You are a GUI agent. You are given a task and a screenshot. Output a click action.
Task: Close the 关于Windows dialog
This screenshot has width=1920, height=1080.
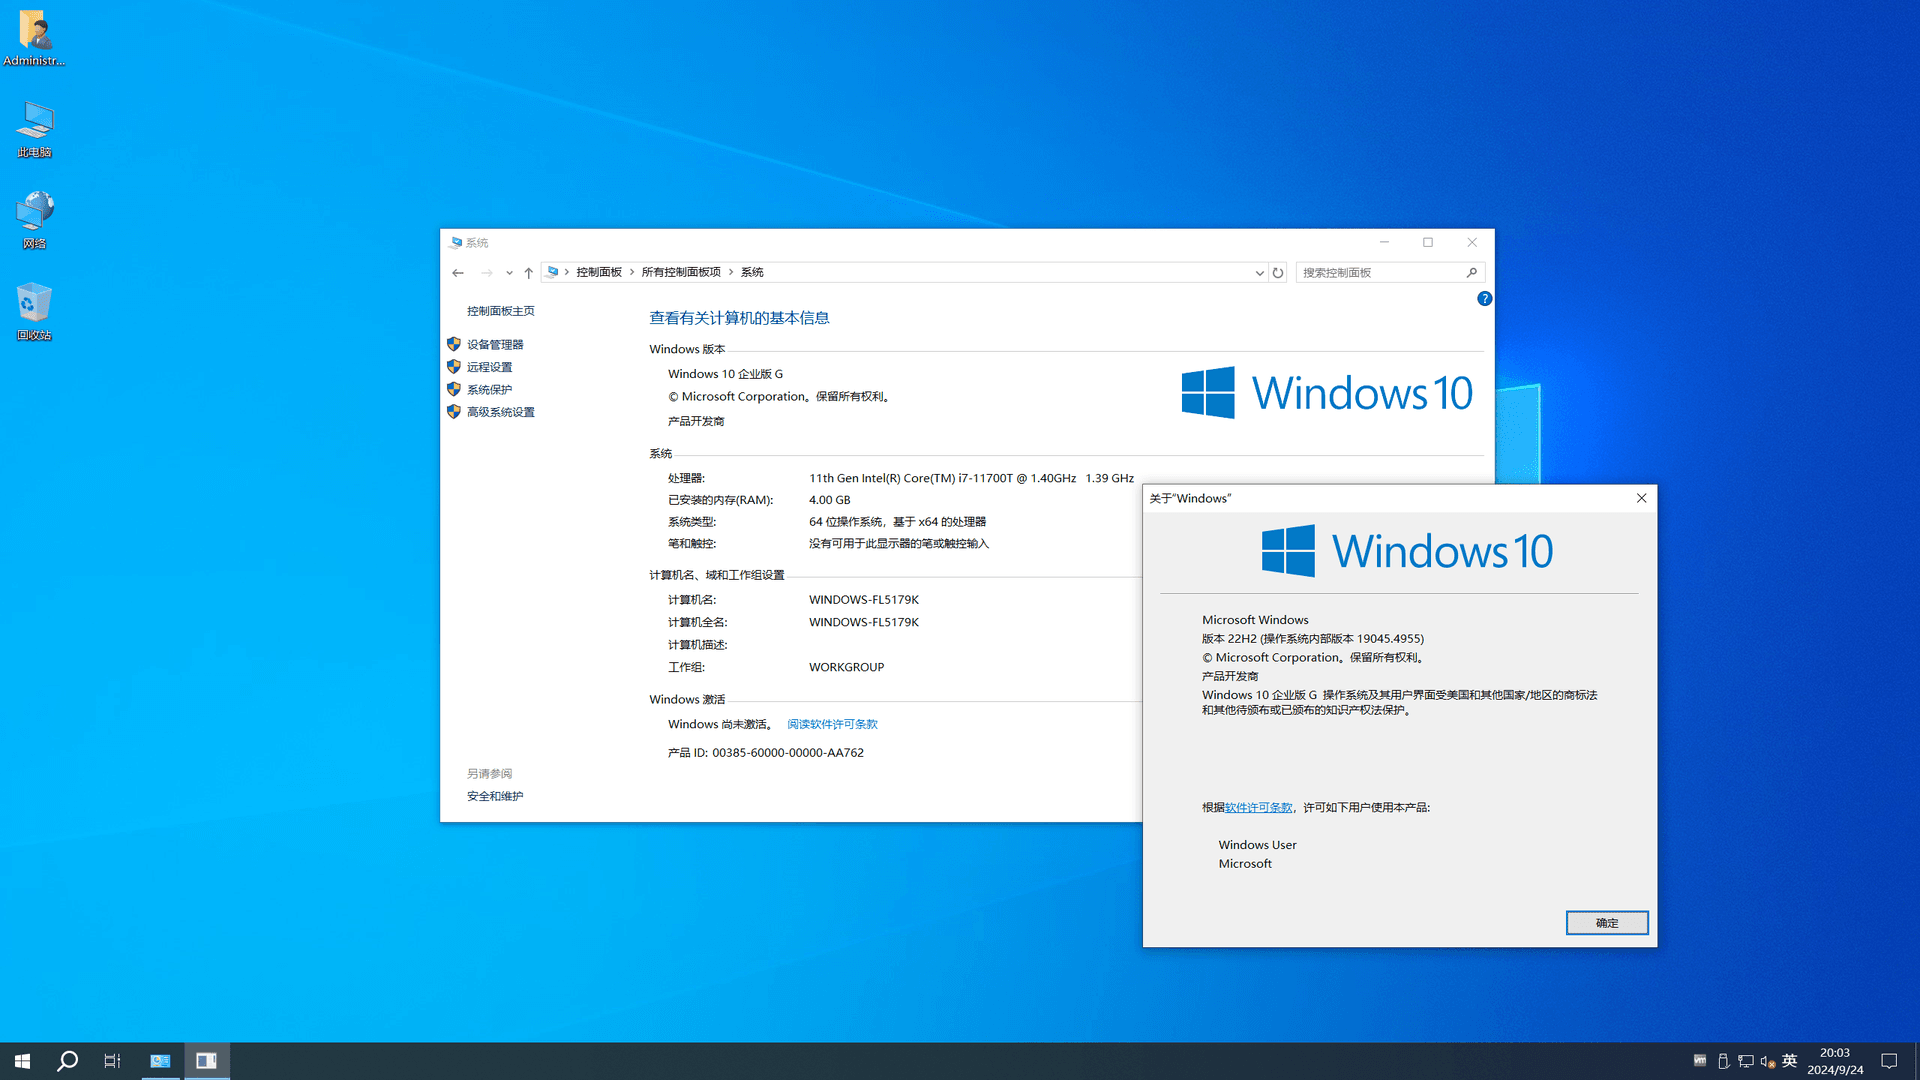tap(1641, 498)
